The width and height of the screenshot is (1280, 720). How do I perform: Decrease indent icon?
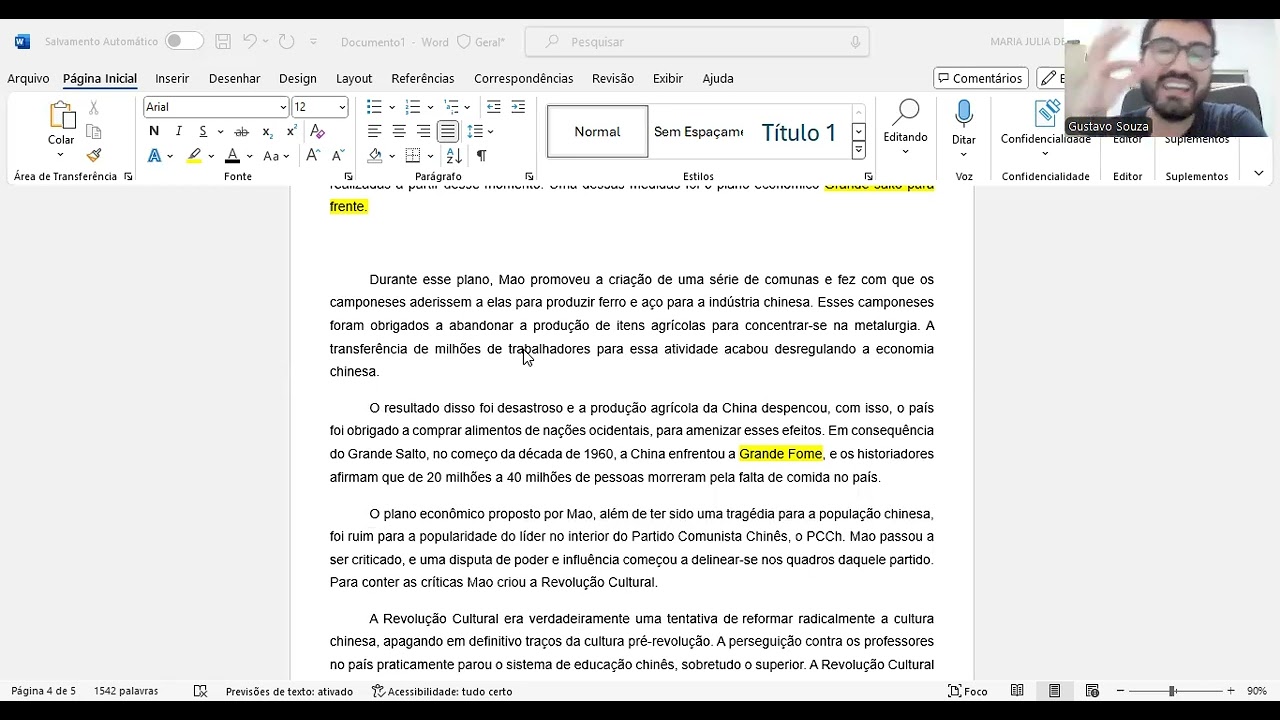pos(493,107)
